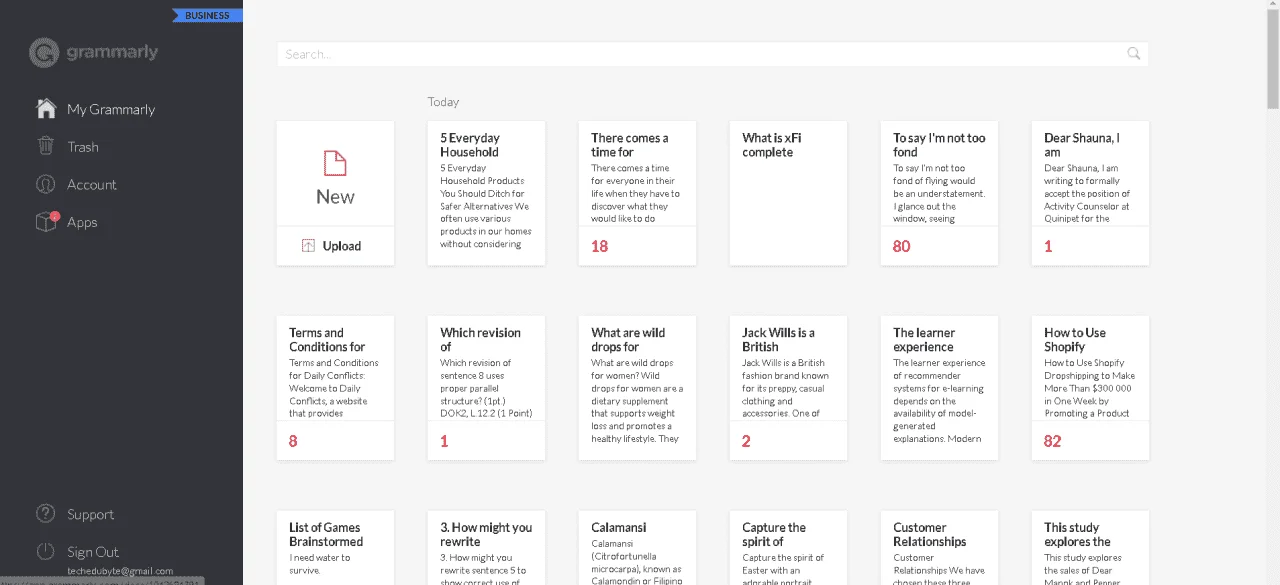1280x585 pixels.
Task: Click the Today section heading
Action: pos(444,102)
